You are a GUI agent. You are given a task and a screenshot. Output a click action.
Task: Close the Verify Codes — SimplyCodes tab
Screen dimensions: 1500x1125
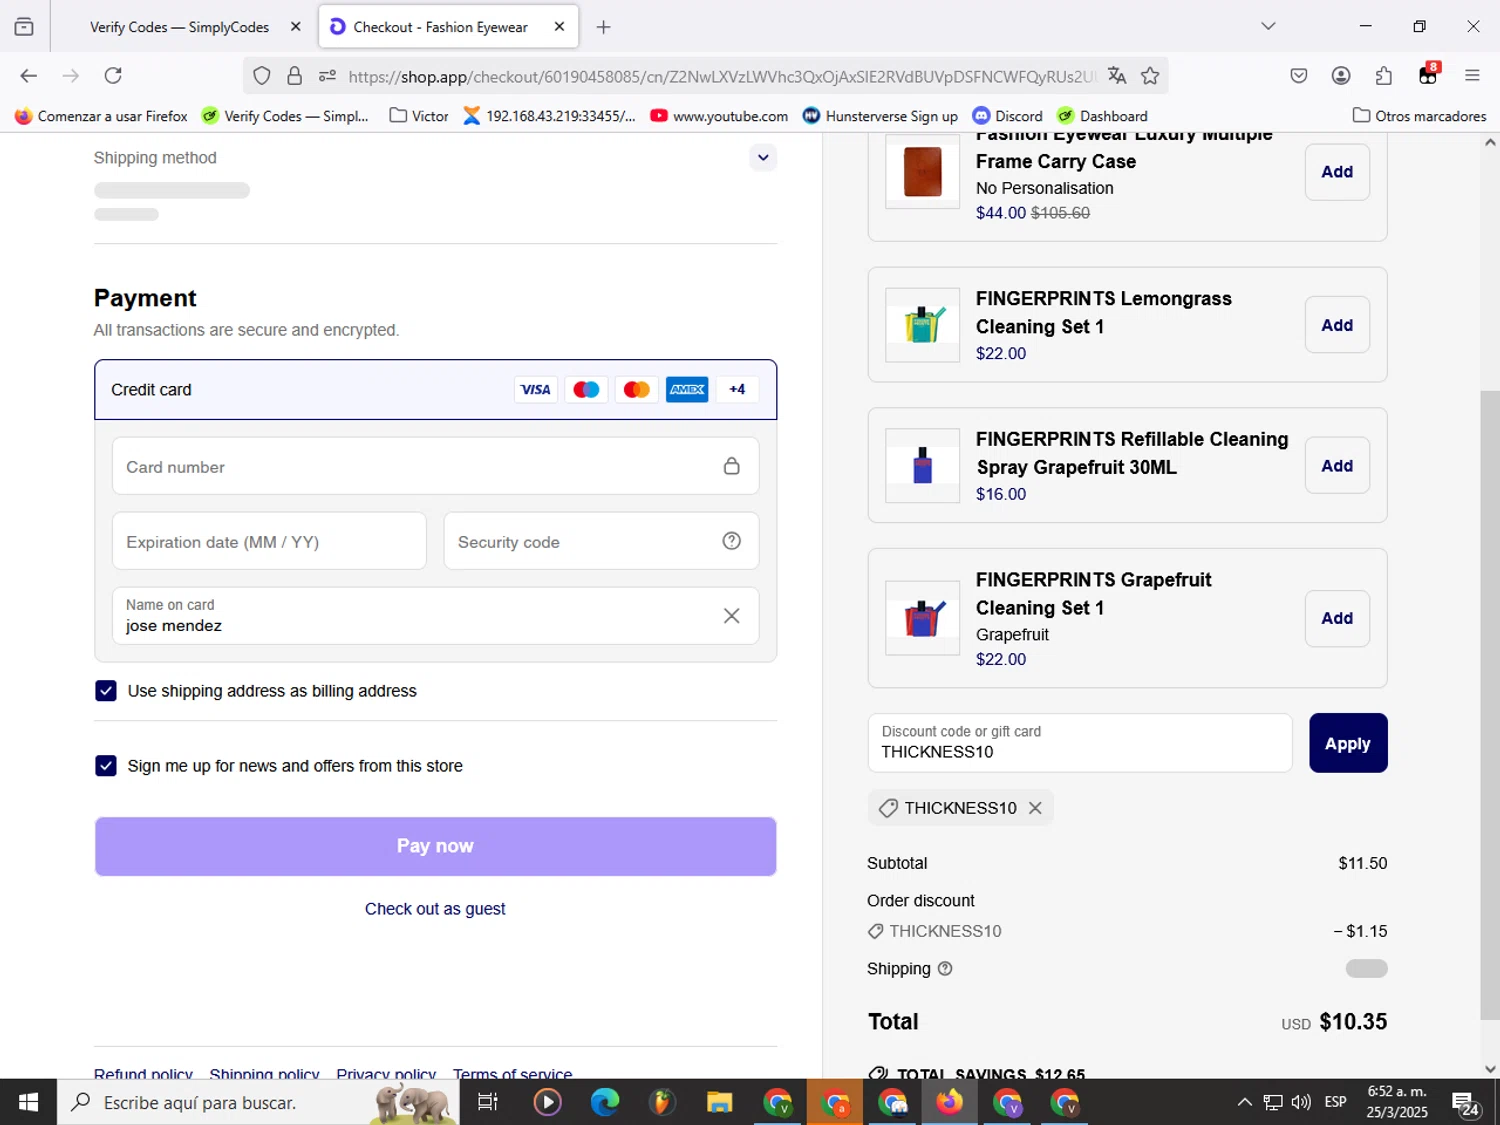pyautogui.click(x=295, y=27)
